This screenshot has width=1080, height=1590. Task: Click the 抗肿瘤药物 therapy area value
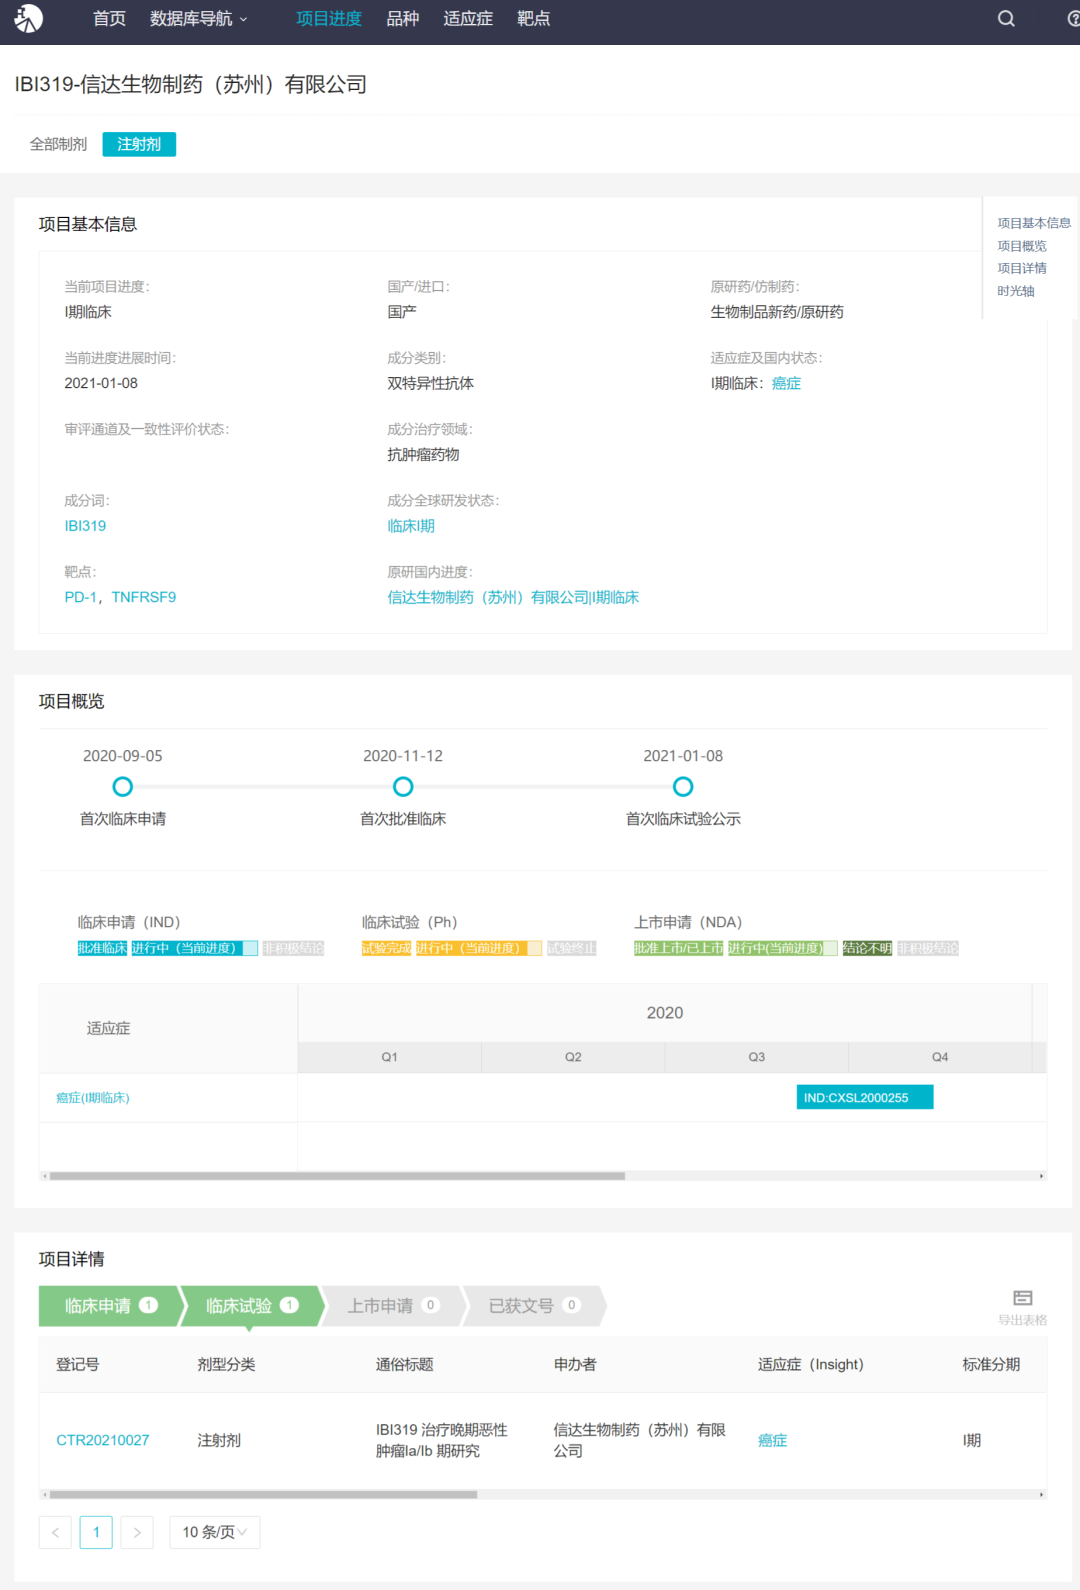[x=424, y=454]
